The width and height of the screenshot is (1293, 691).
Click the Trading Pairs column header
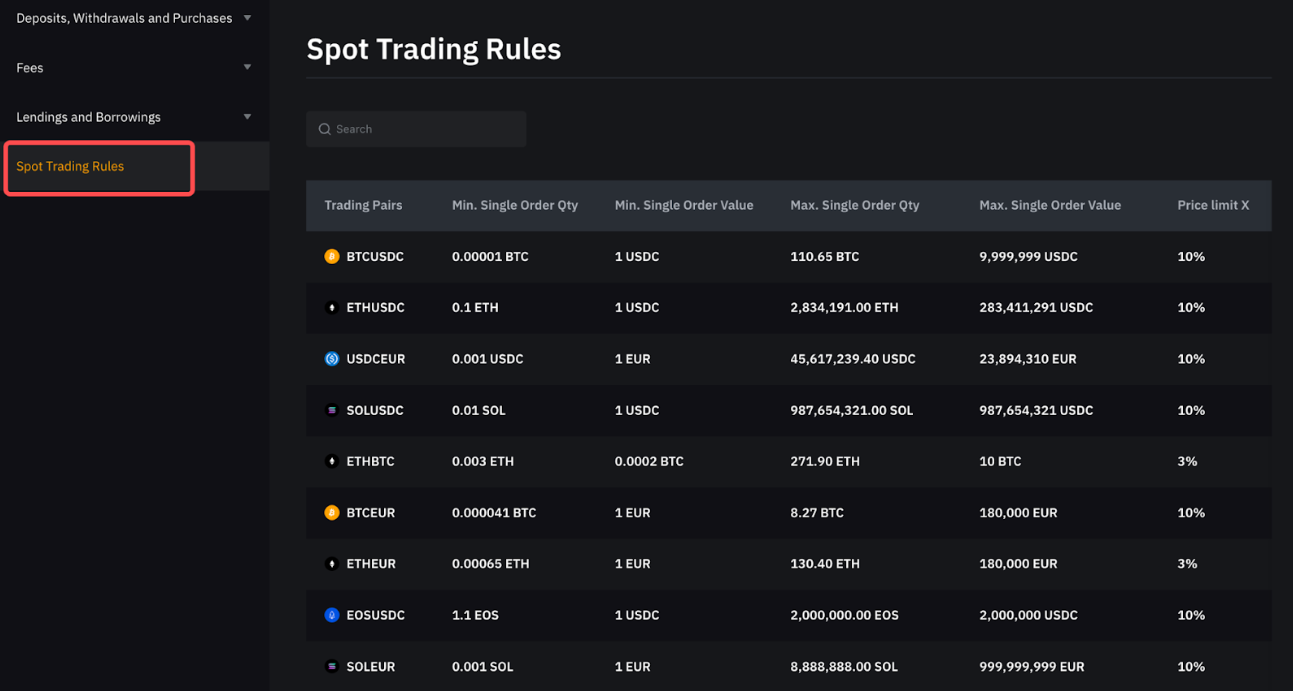(363, 205)
